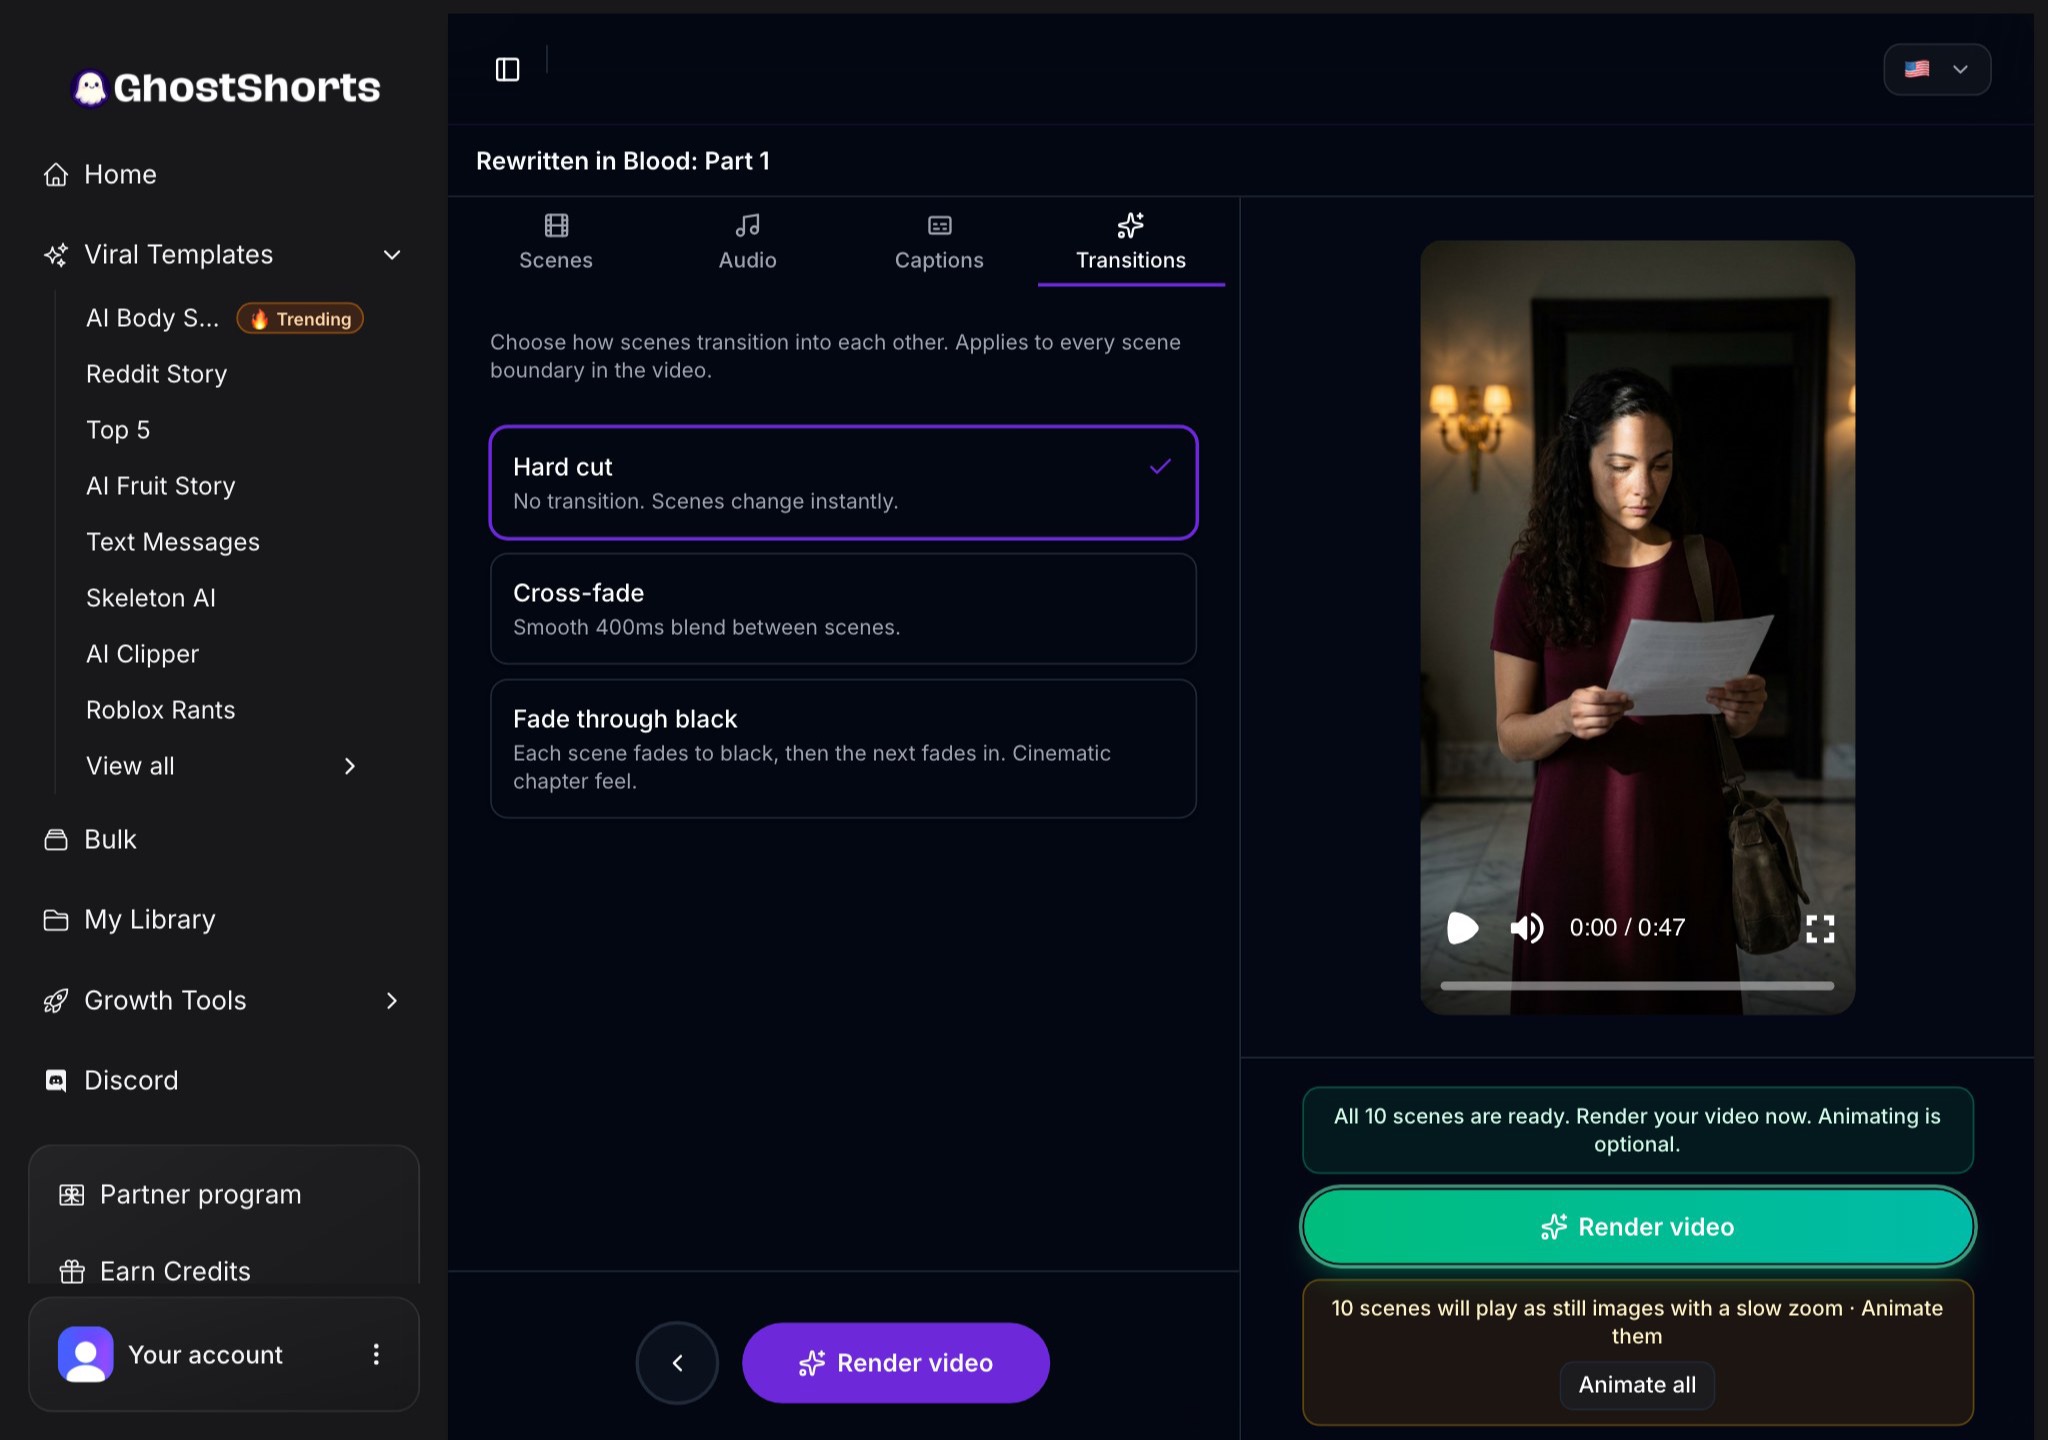The height and width of the screenshot is (1440, 2048).
Task: Open the Text Messages template
Action: pos(172,542)
